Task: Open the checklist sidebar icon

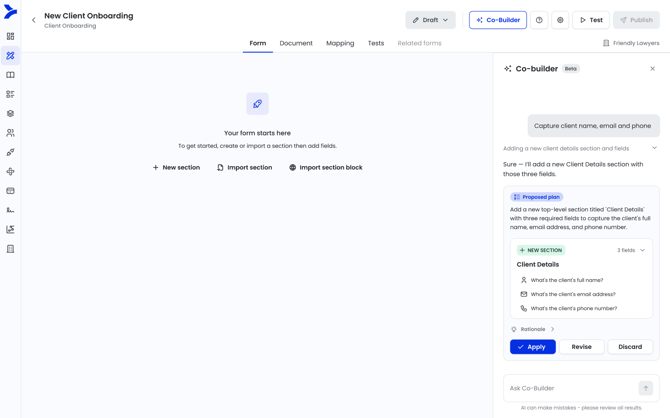Action: pos(10,94)
